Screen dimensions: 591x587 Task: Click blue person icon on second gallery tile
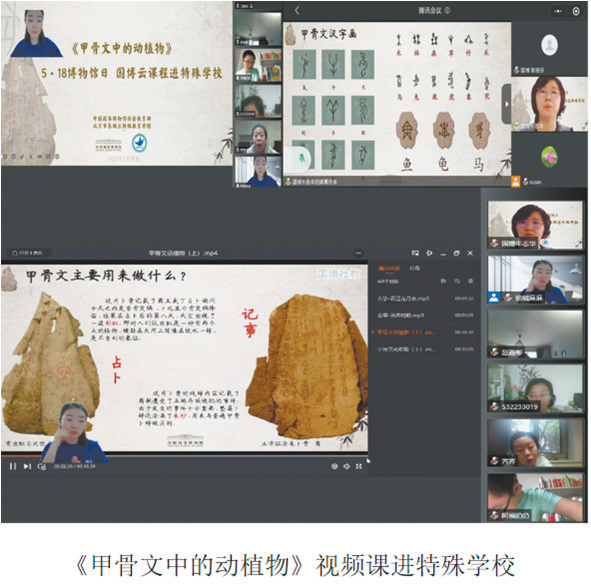coord(493,298)
